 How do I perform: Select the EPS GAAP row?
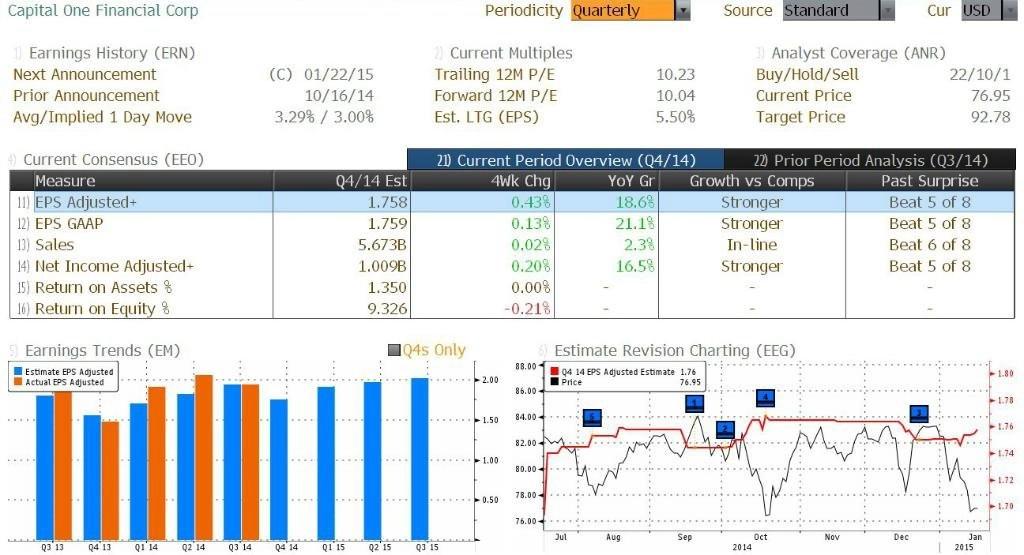[x=513, y=223]
